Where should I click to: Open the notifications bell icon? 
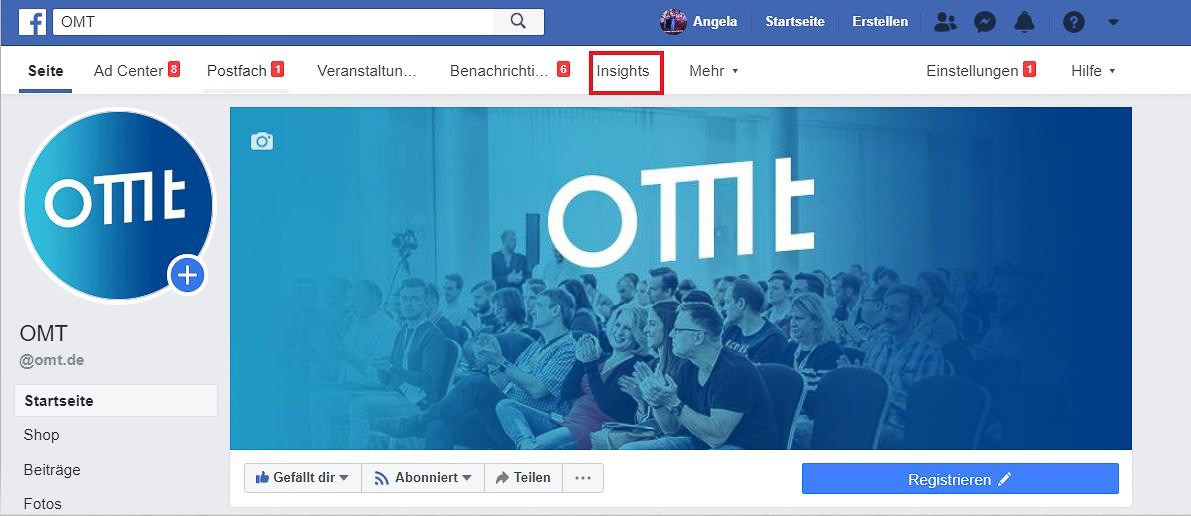click(x=1025, y=22)
